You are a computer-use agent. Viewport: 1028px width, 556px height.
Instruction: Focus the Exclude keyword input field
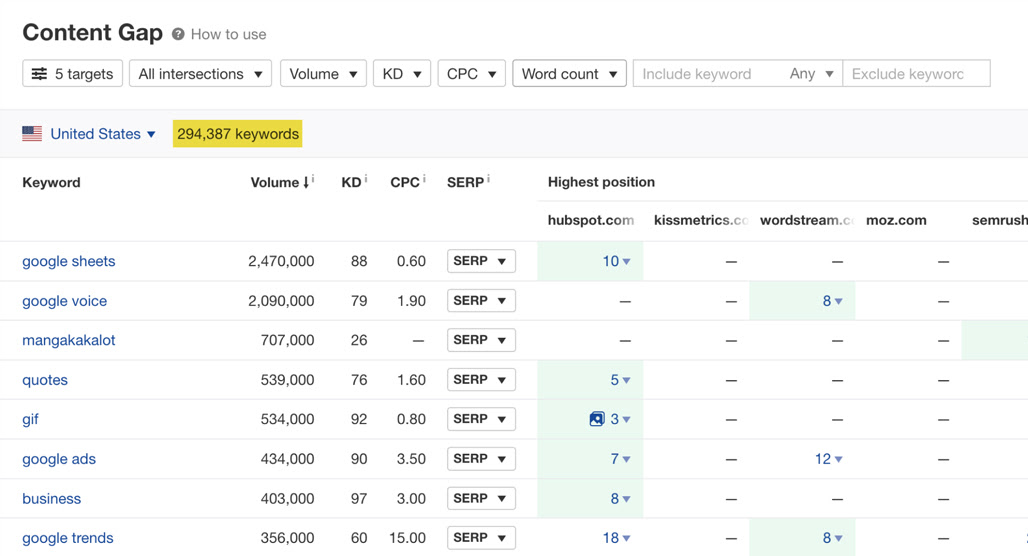916,73
